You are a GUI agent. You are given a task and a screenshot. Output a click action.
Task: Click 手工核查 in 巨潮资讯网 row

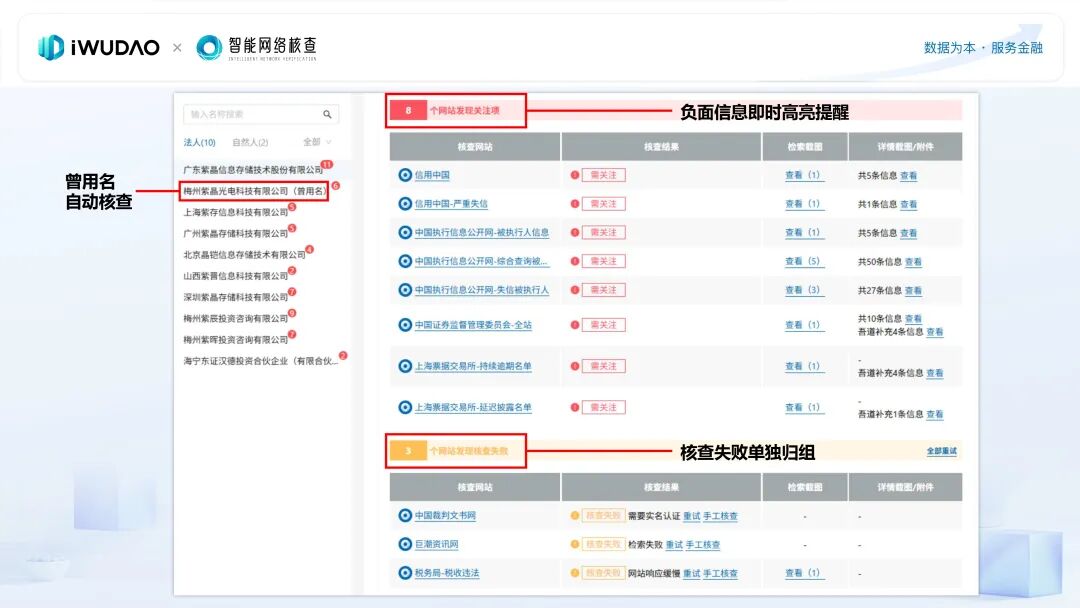(x=703, y=545)
